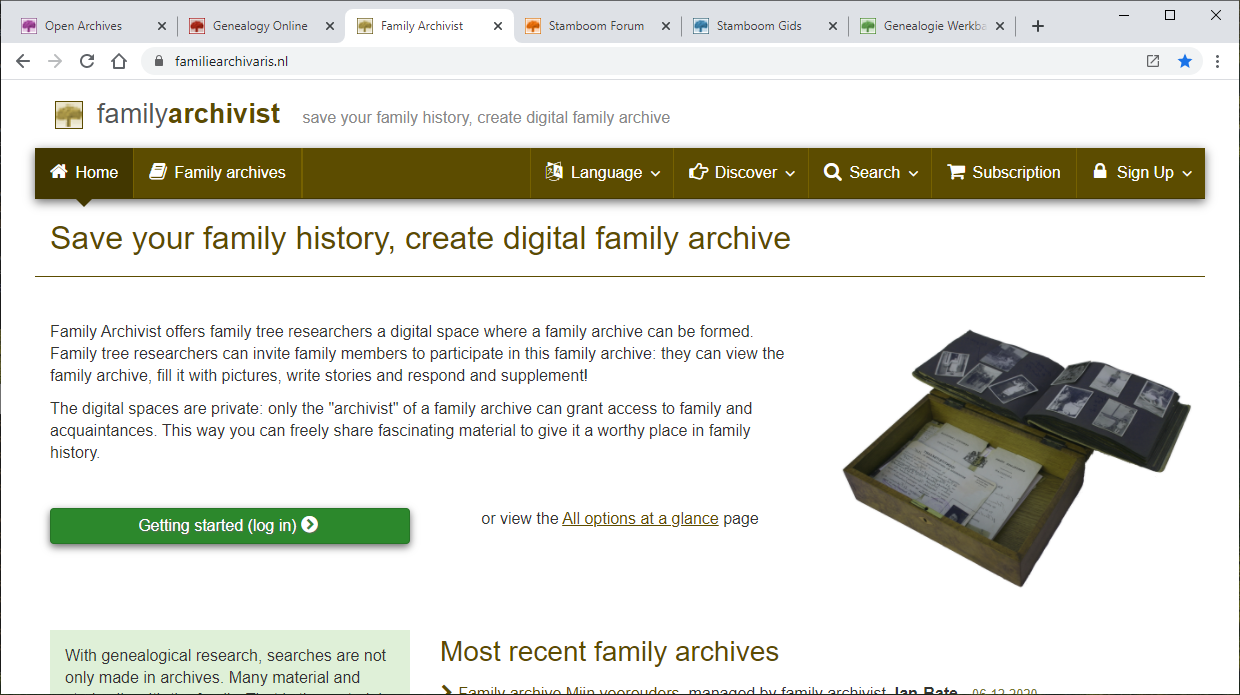Go back with browser back arrow
This screenshot has height=695, width=1240.
(23, 61)
